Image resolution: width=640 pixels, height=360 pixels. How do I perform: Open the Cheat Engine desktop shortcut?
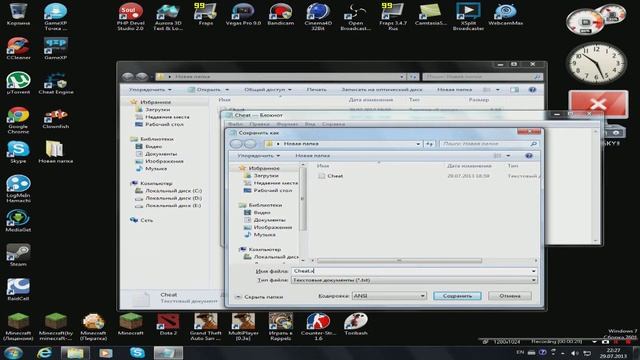56,83
